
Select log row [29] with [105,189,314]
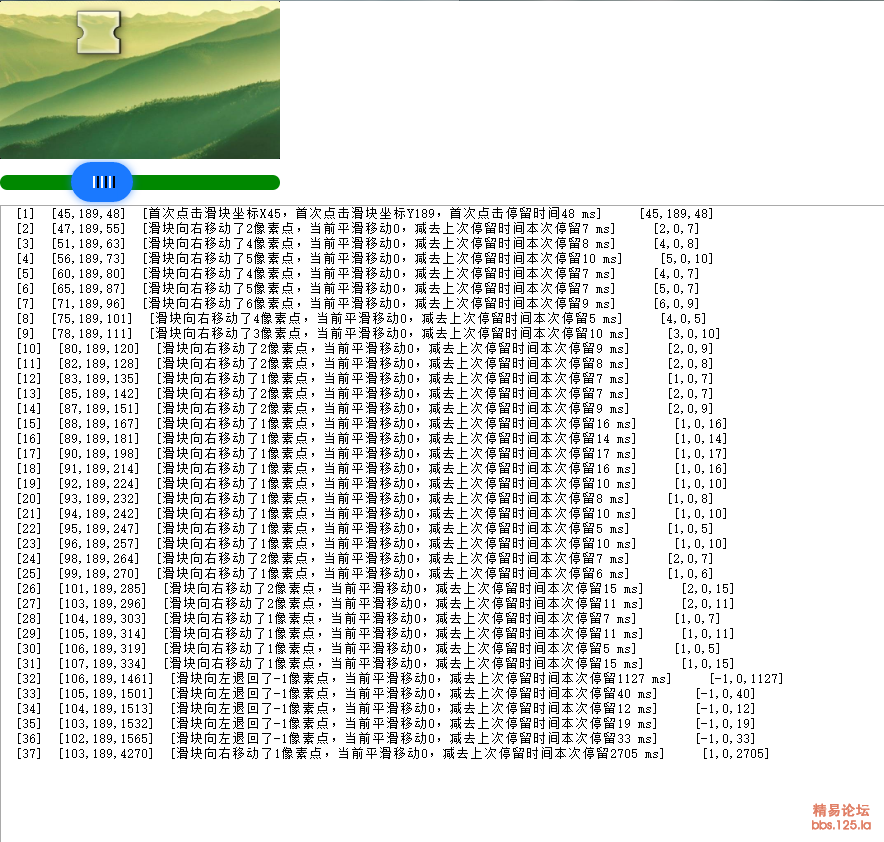[375, 633]
